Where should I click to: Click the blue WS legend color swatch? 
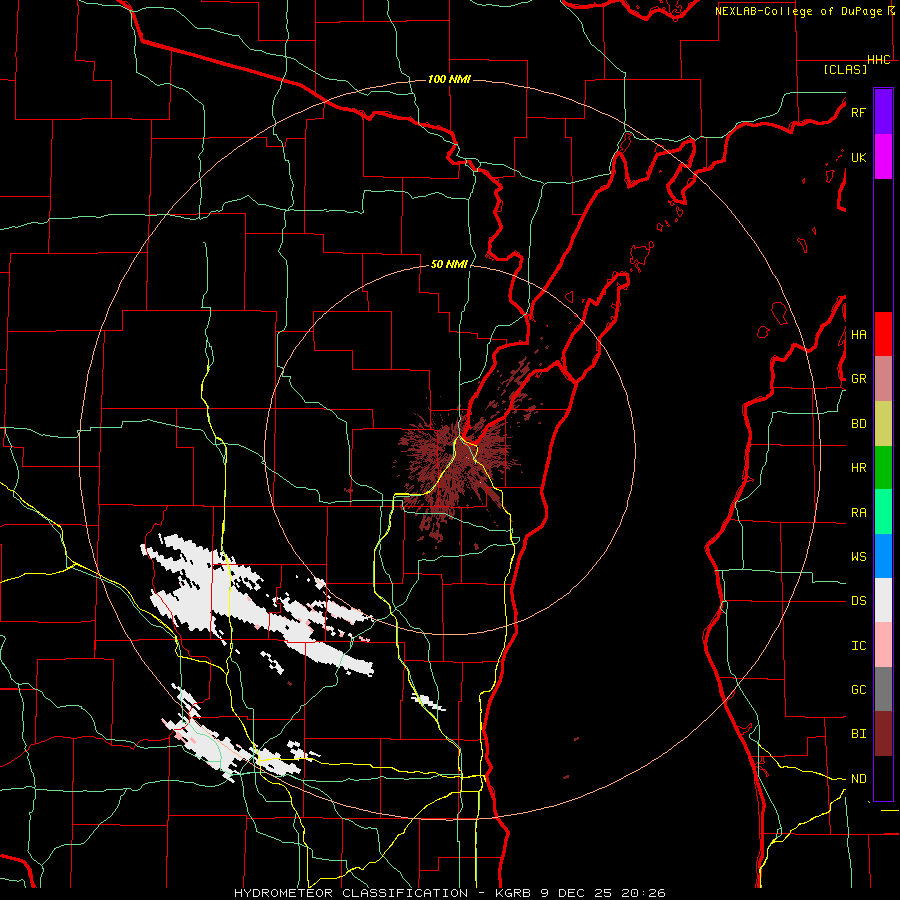pyautogui.click(x=883, y=556)
